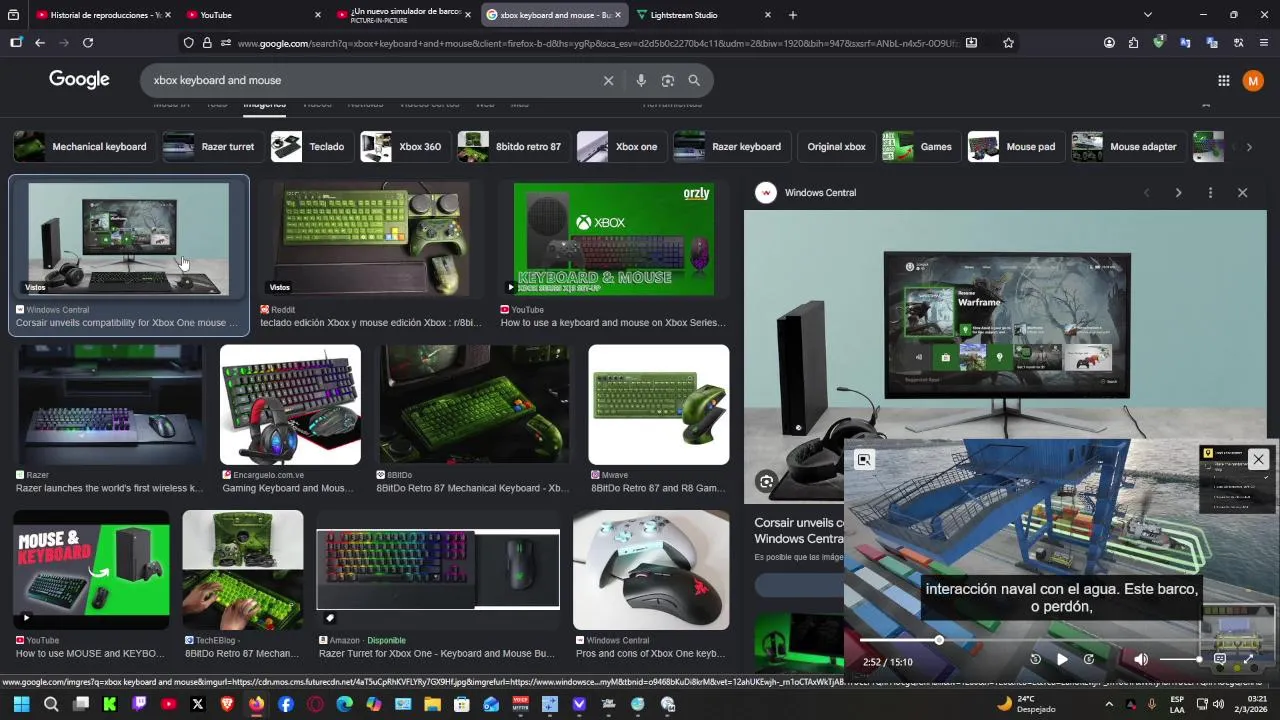Toggle fullscreen of picture-in-picture video
This screenshot has width=1280, height=720.
click(x=1248, y=660)
